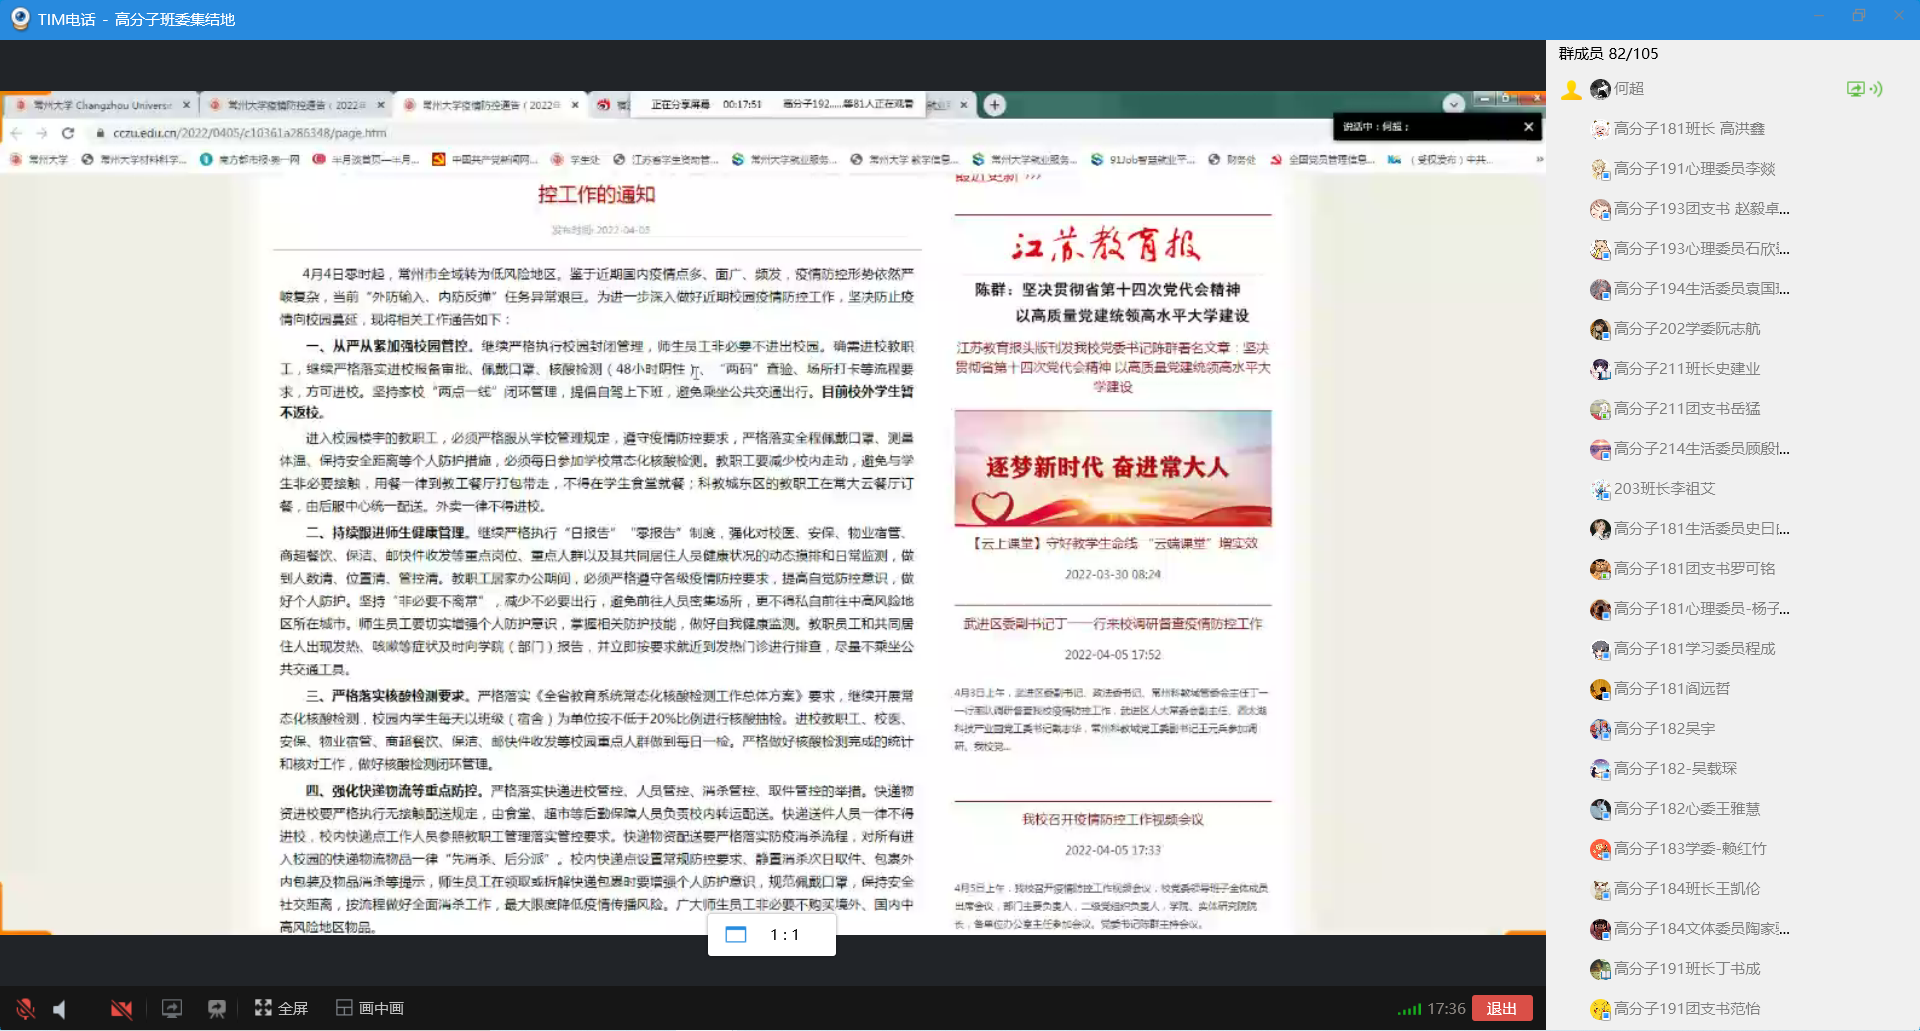This screenshot has width=1920, height=1031.
Task: Open the presentation whiteboard share icon
Action: click(x=217, y=1009)
